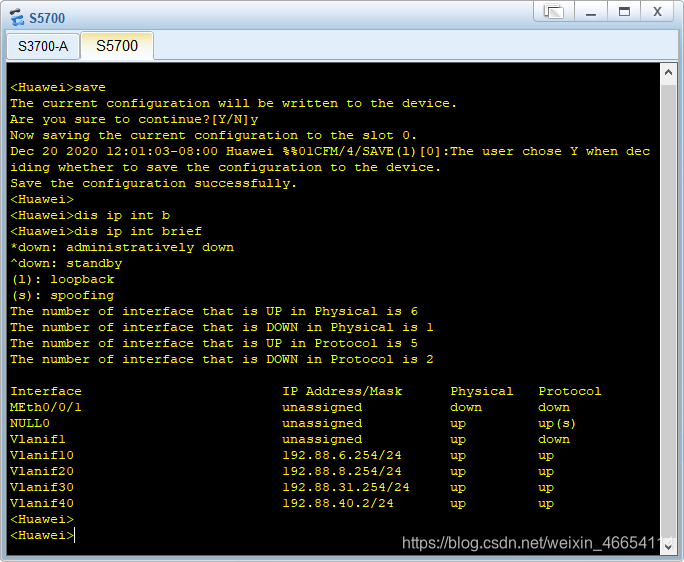Click the '^down: standby' line
The width and height of the screenshot is (684, 562).
(66, 264)
